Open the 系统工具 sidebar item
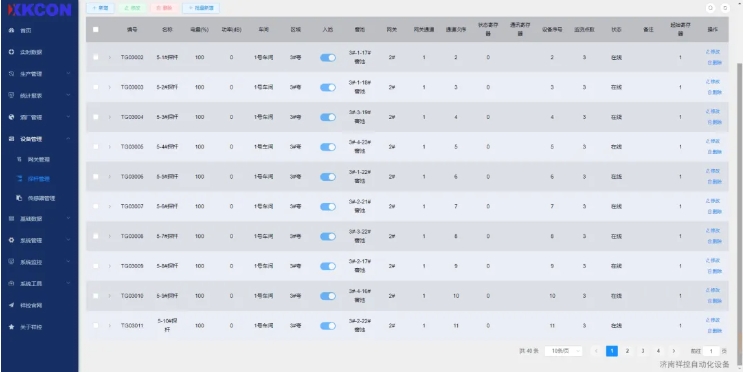 [31, 284]
